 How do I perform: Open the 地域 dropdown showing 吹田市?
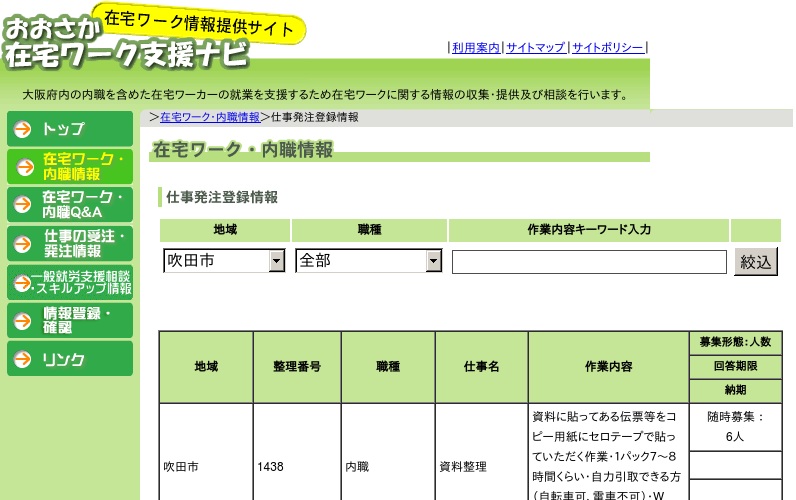point(225,261)
